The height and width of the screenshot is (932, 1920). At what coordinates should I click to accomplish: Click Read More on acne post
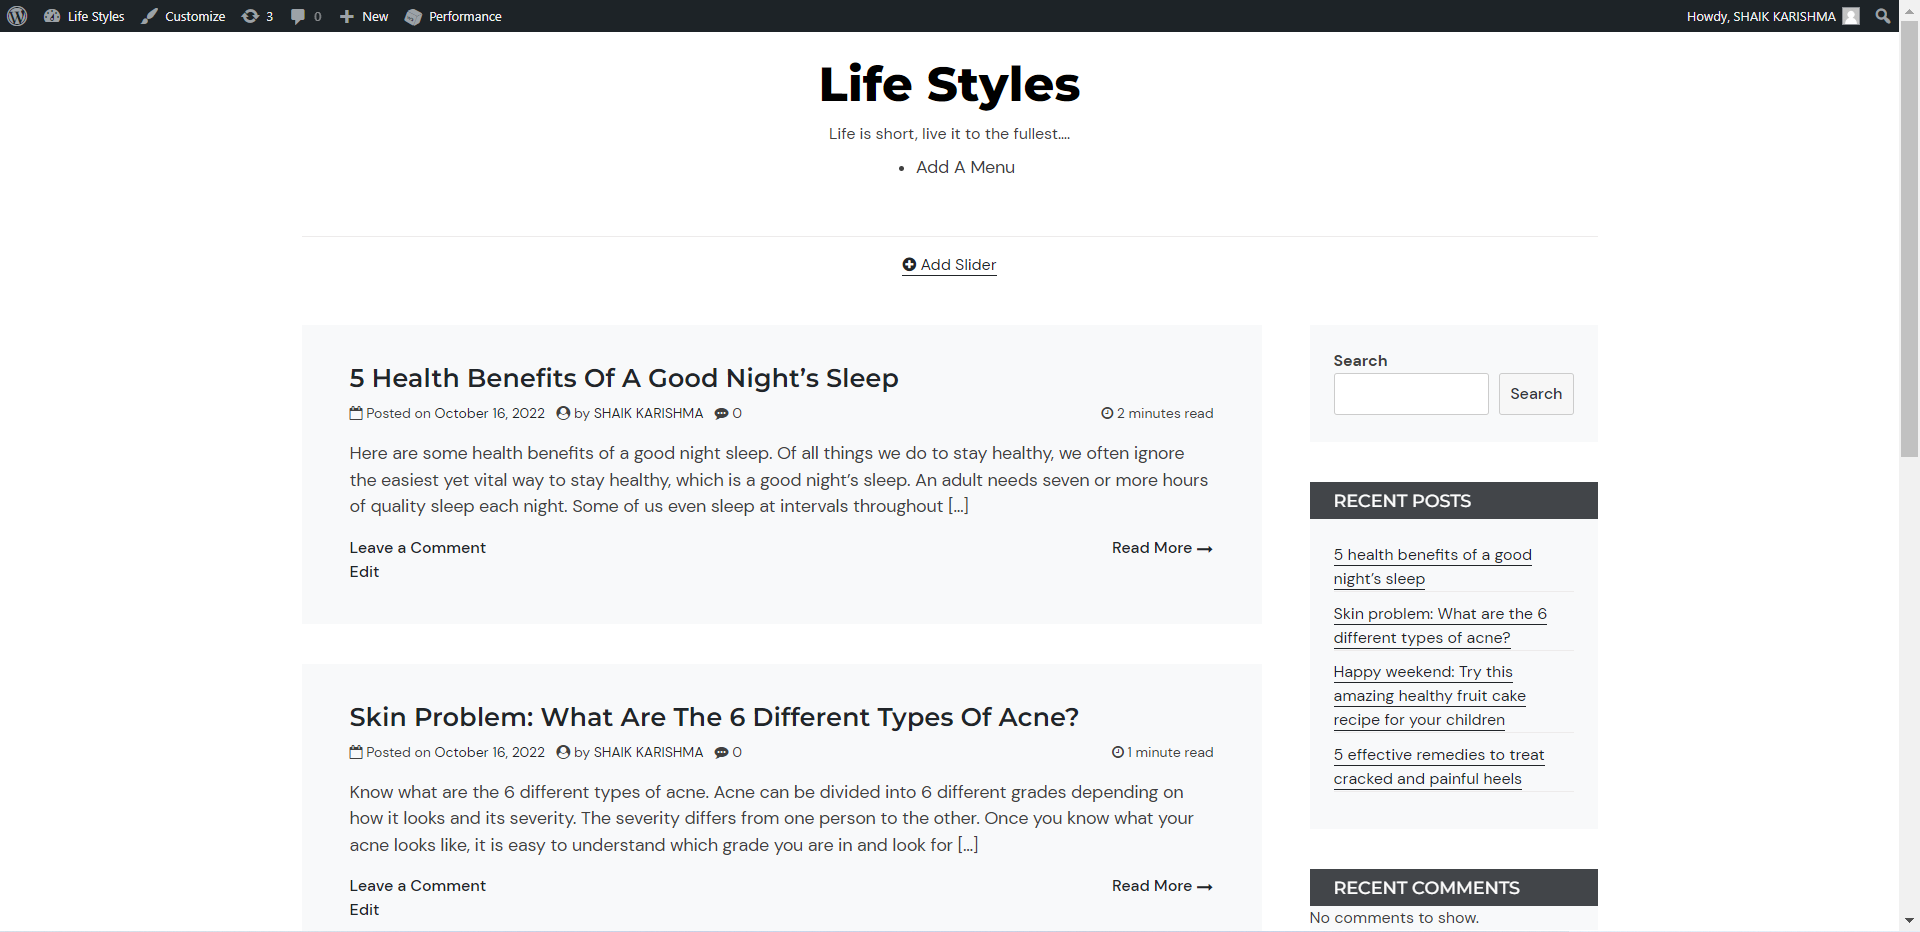pyautogui.click(x=1162, y=886)
